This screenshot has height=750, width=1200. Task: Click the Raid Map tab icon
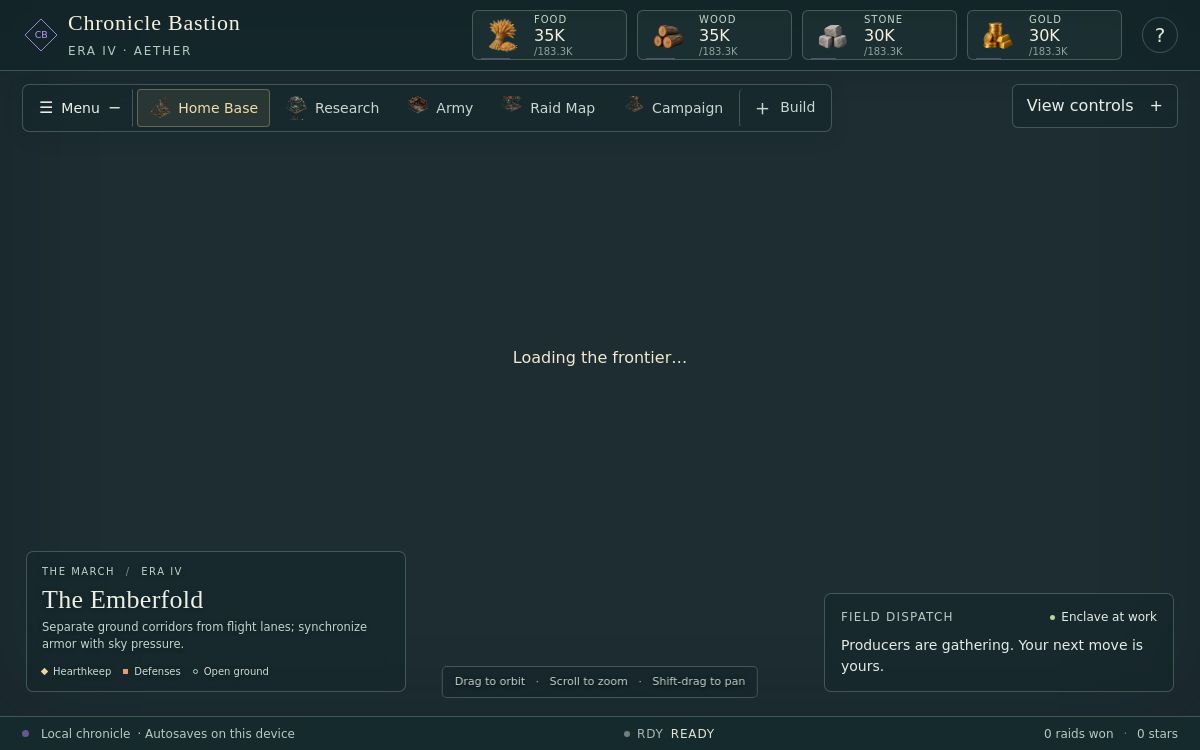pyautogui.click(x=512, y=104)
